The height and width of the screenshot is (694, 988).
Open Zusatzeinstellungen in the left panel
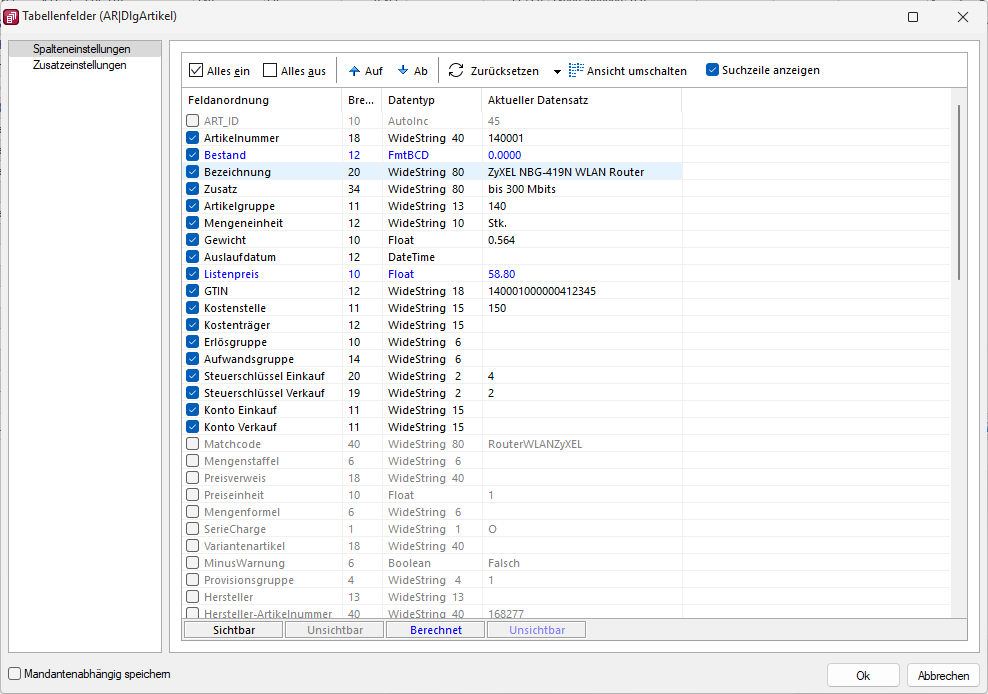(80, 65)
